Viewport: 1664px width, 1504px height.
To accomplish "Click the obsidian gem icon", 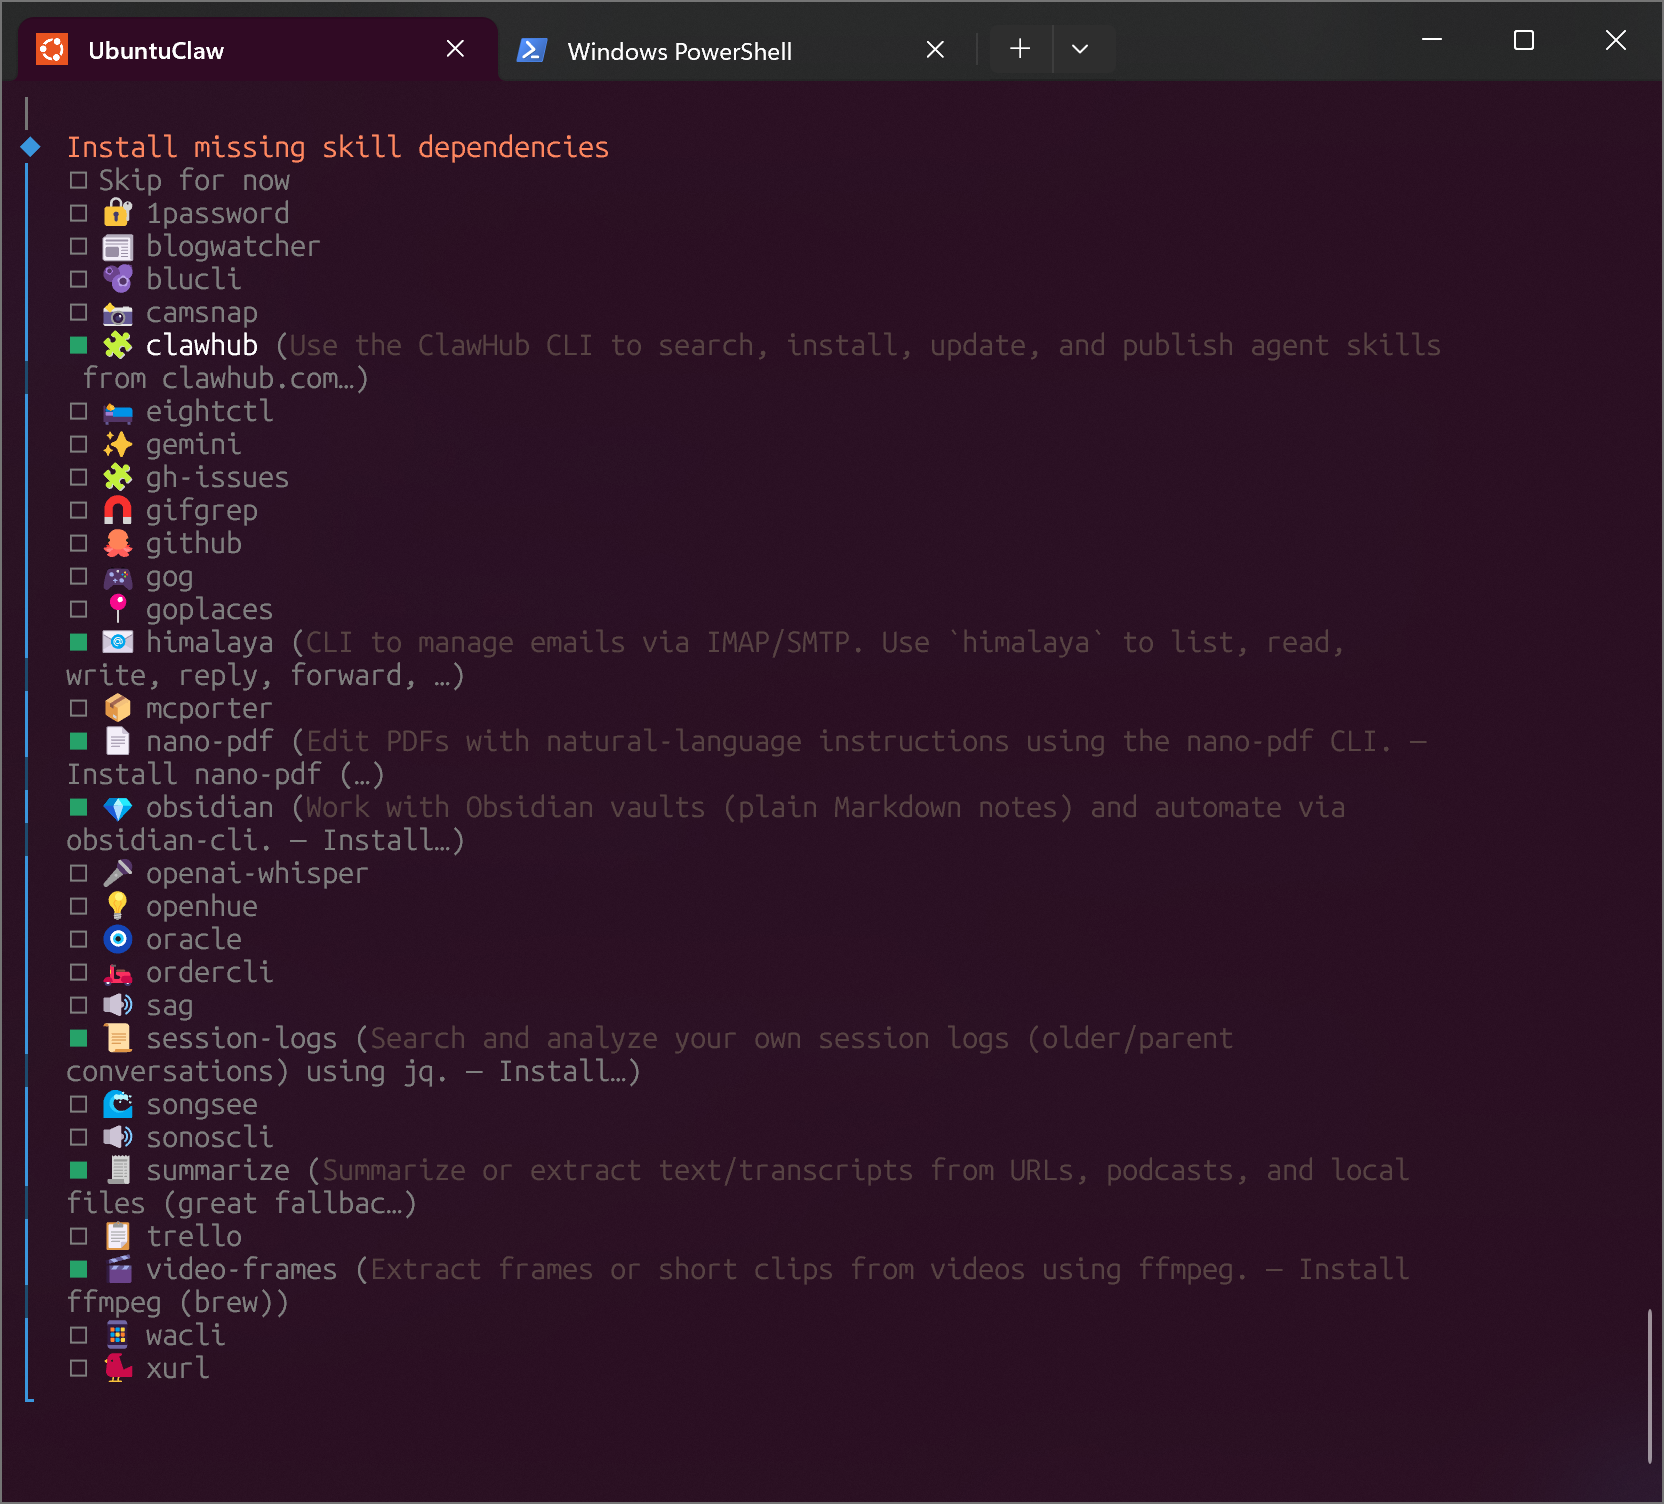I will click(x=118, y=808).
